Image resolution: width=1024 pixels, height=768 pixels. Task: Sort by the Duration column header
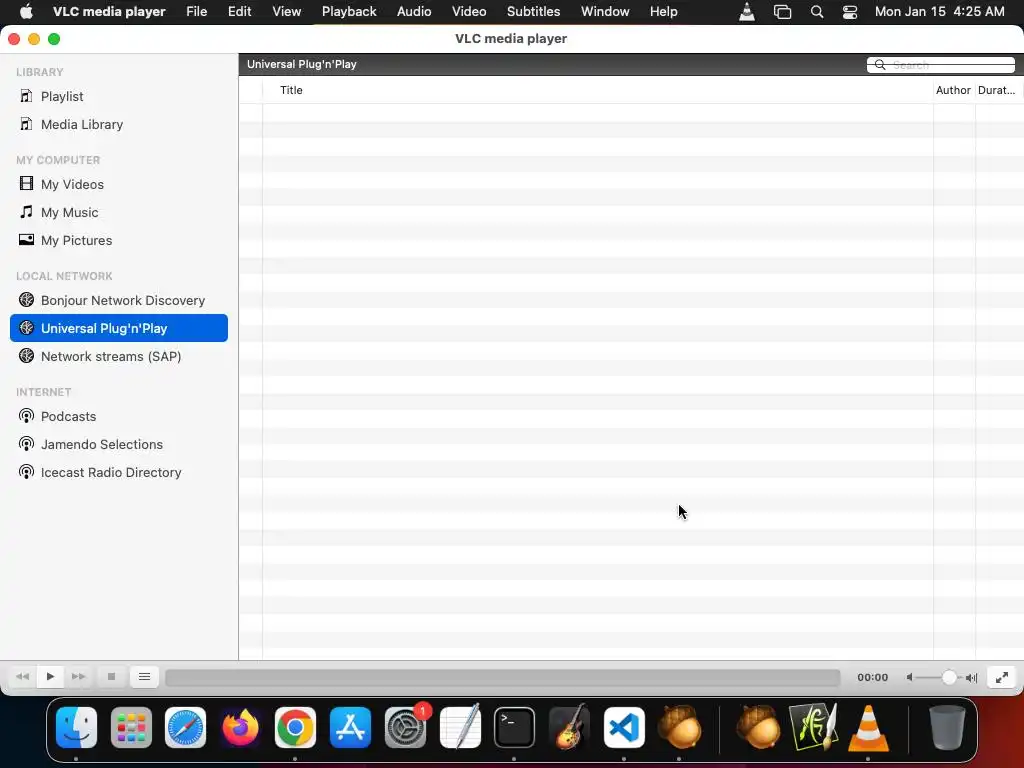(997, 90)
